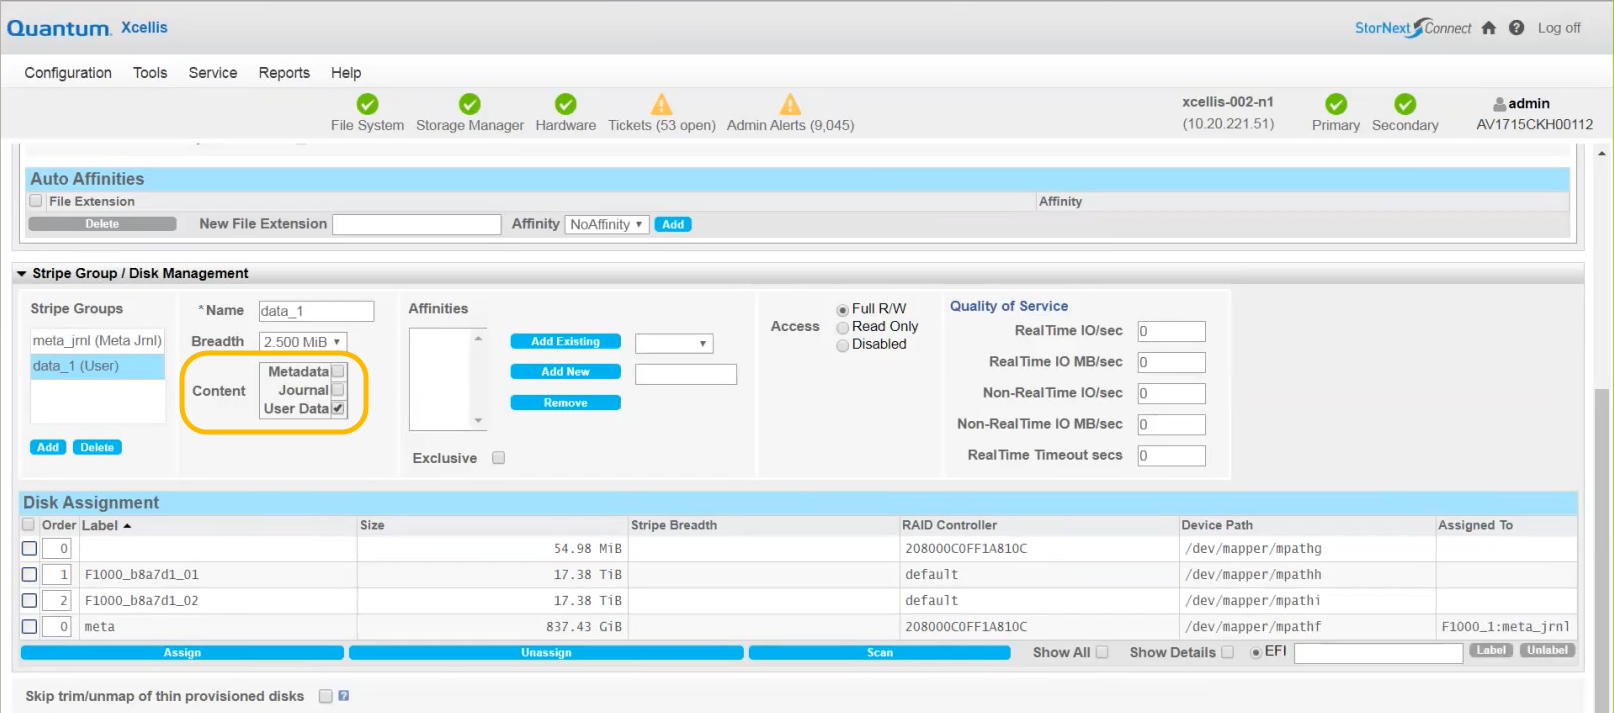Sort Disk Assignment by Label arrow
Image resolution: width=1614 pixels, height=713 pixels.
127,526
